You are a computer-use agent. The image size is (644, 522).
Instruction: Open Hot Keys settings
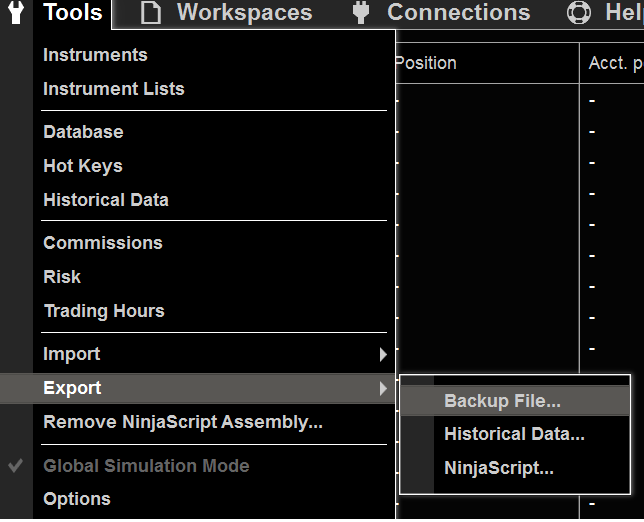(82, 166)
